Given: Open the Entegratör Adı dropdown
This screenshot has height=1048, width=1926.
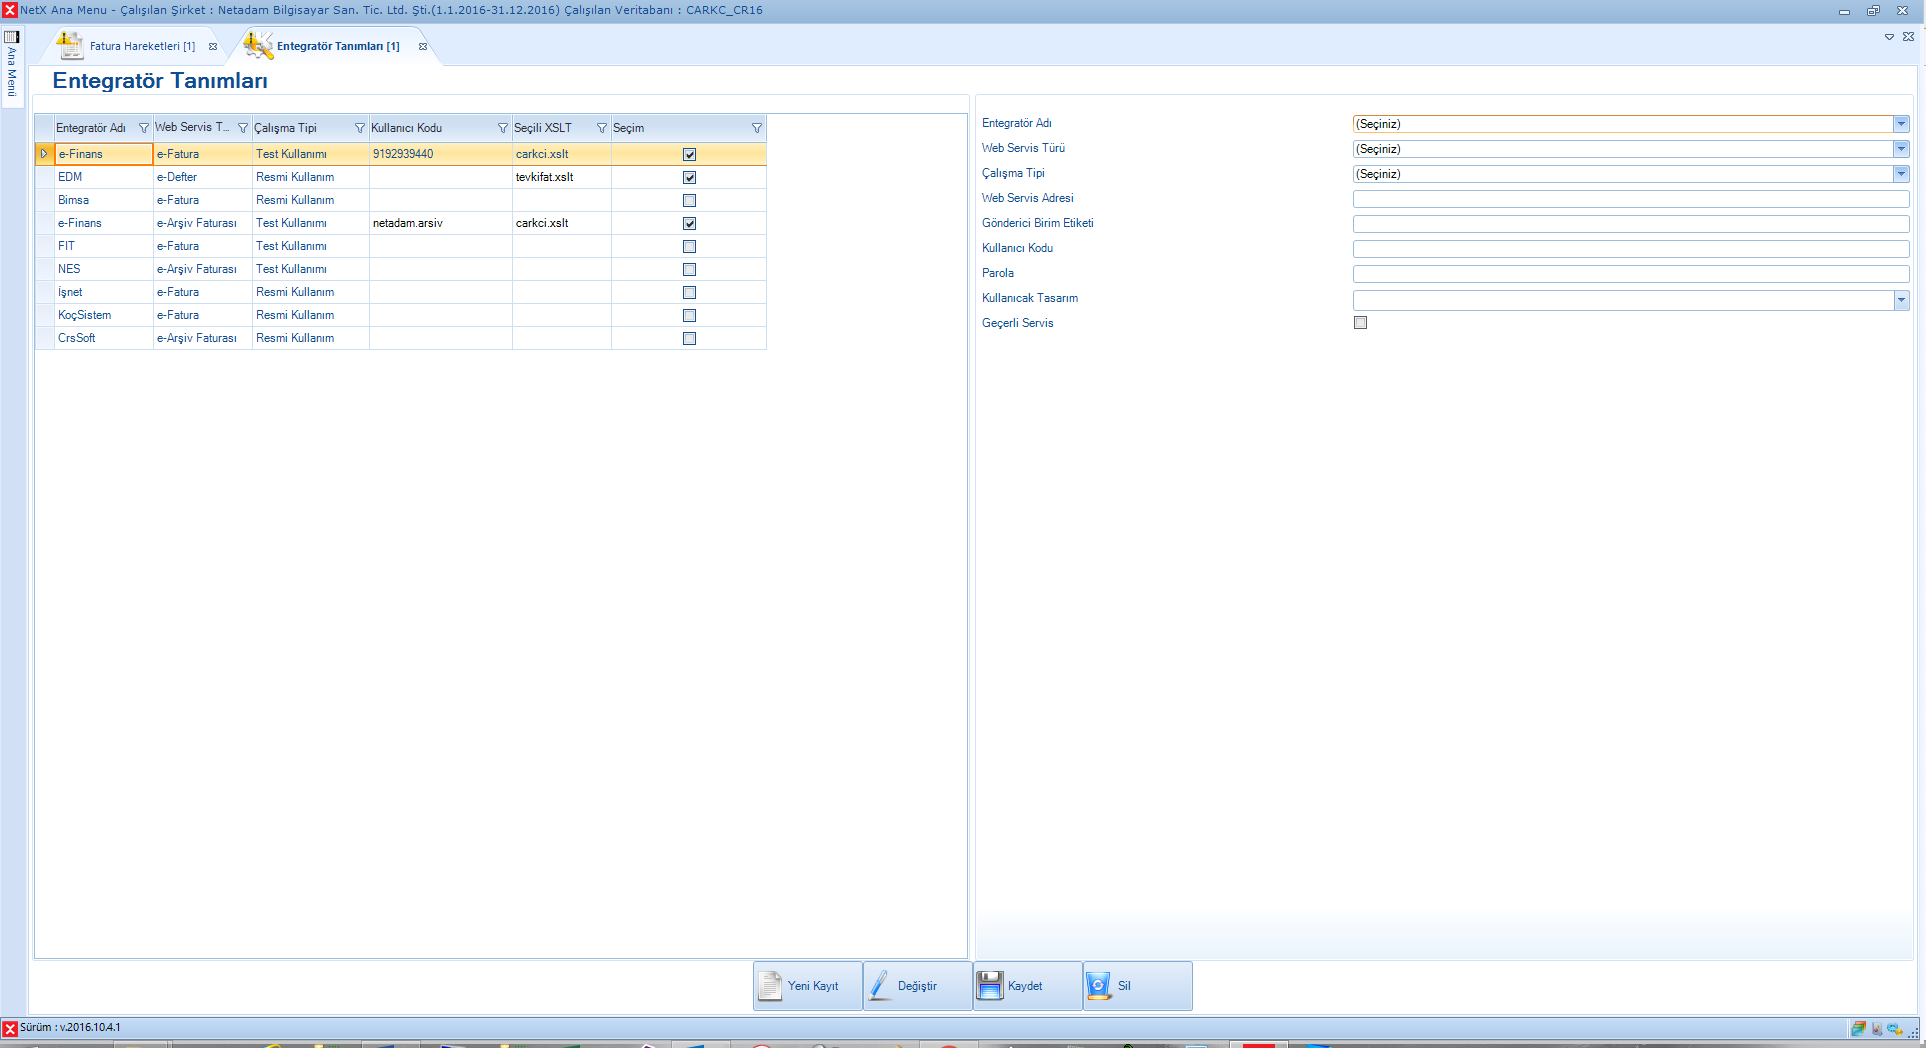Looking at the screenshot, I should coord(1901,124).
